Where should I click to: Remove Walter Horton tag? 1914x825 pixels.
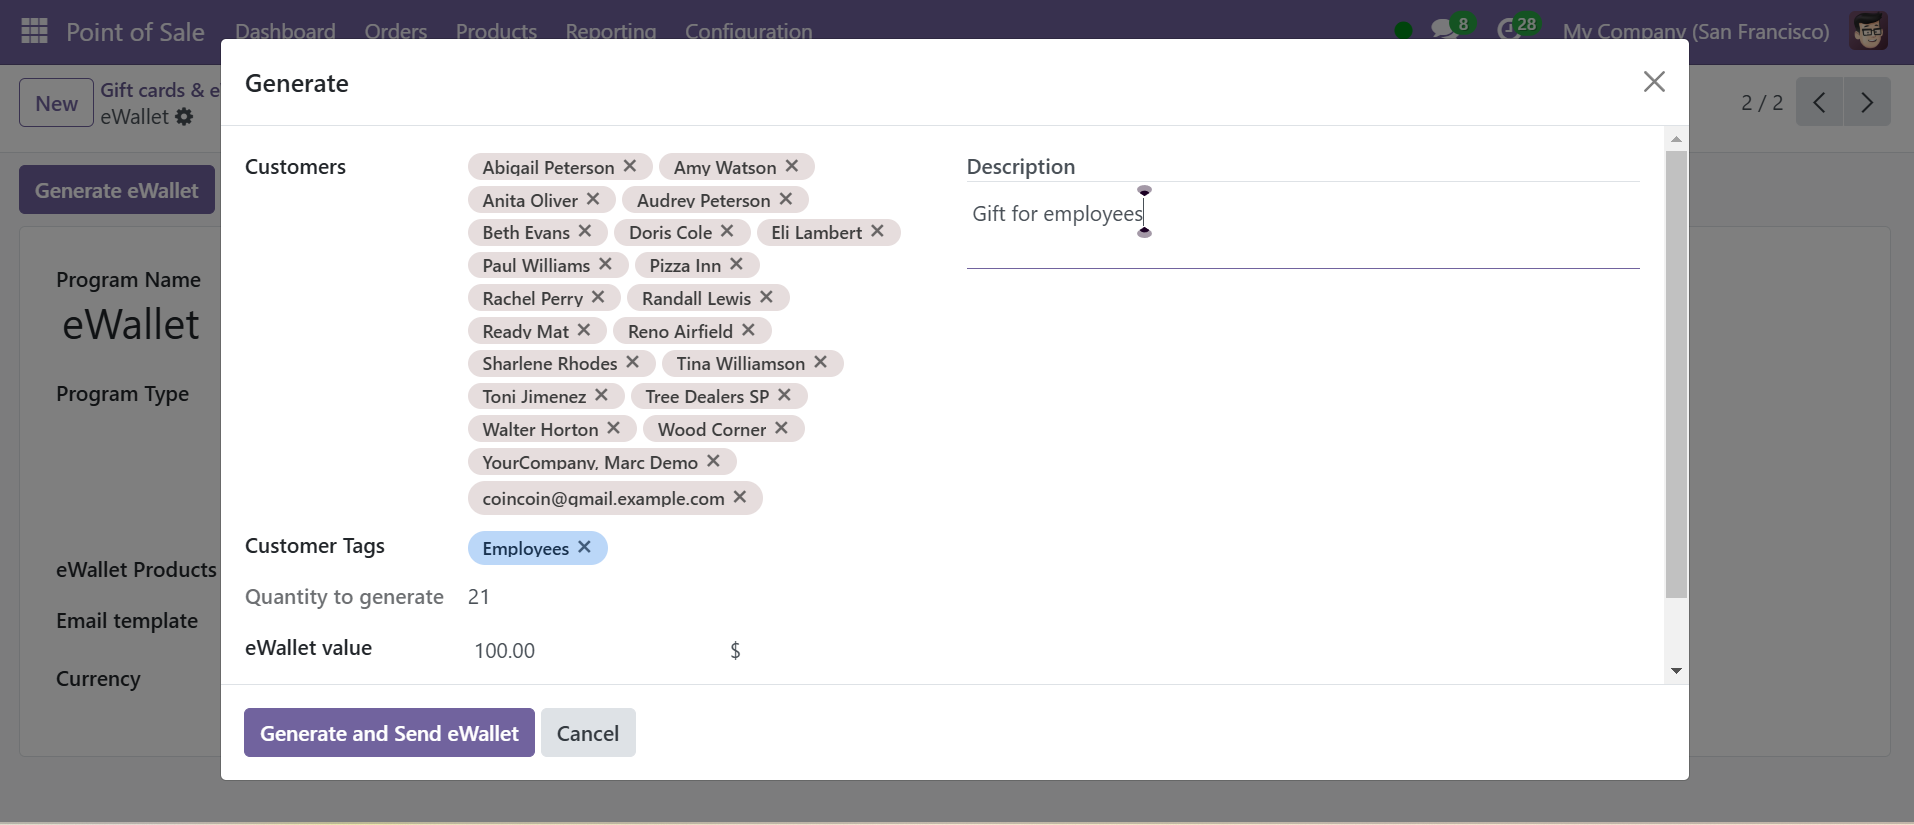coord(614,428)
